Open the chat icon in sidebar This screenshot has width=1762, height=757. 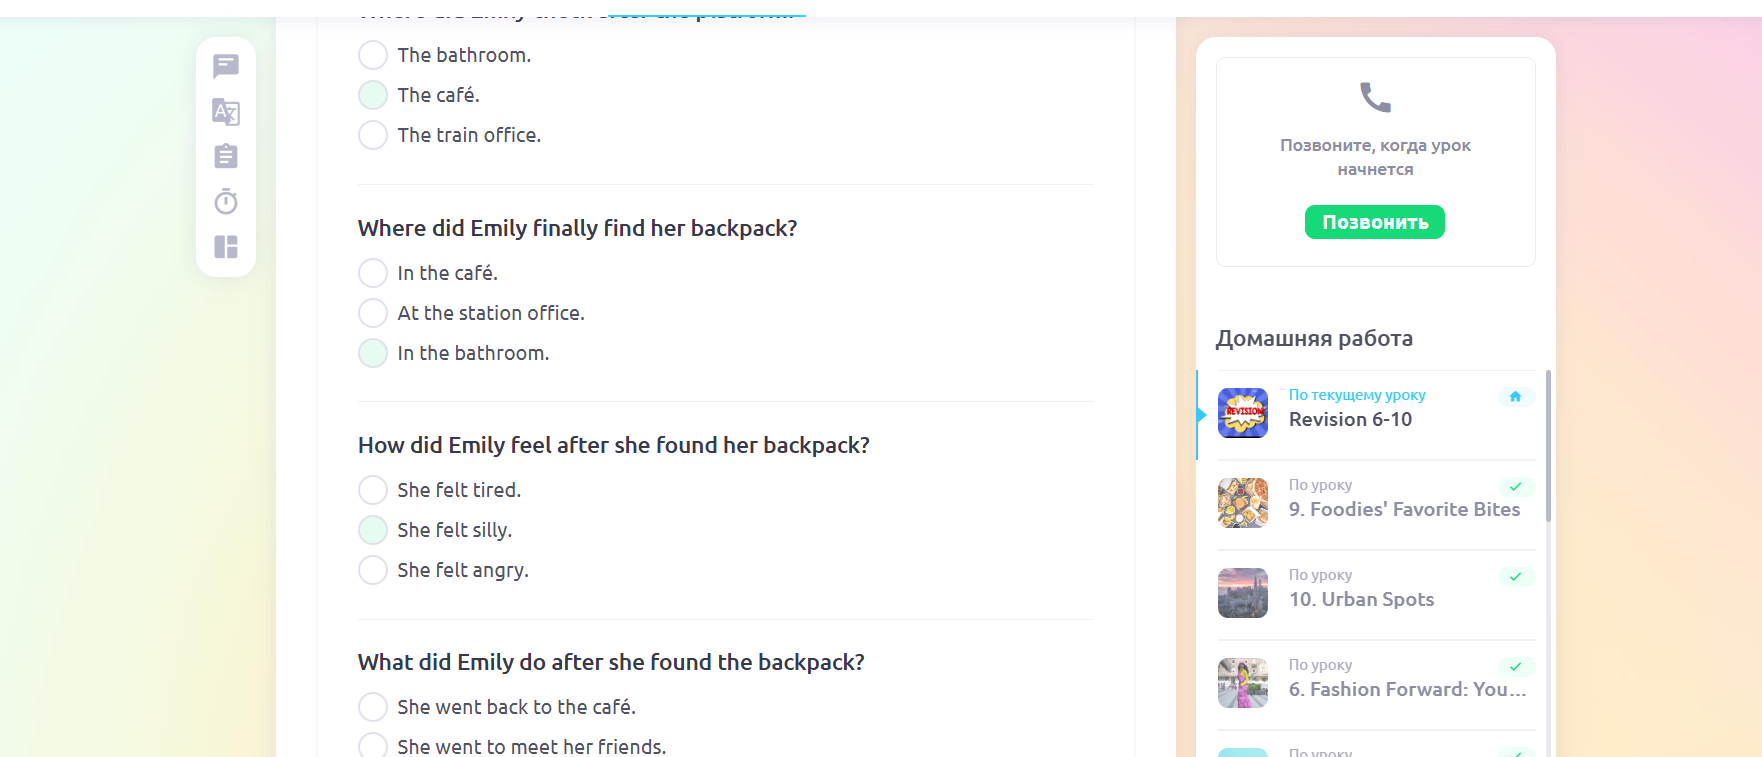tap(226, 66)
